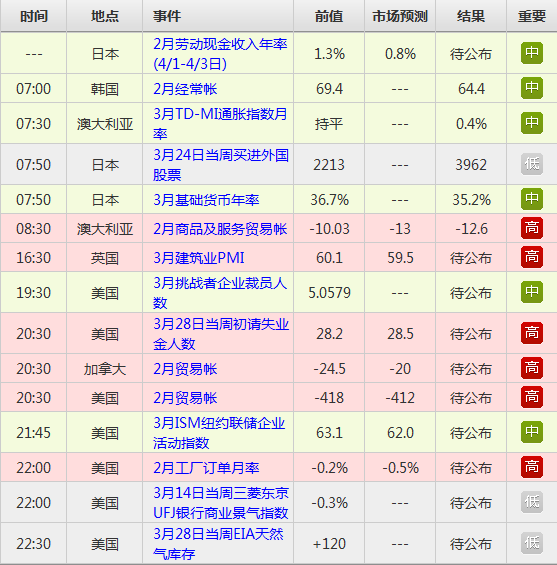Click the red 高 badge for Australia trade balance
Screen dimensions: 557x565
click(531, 228)
